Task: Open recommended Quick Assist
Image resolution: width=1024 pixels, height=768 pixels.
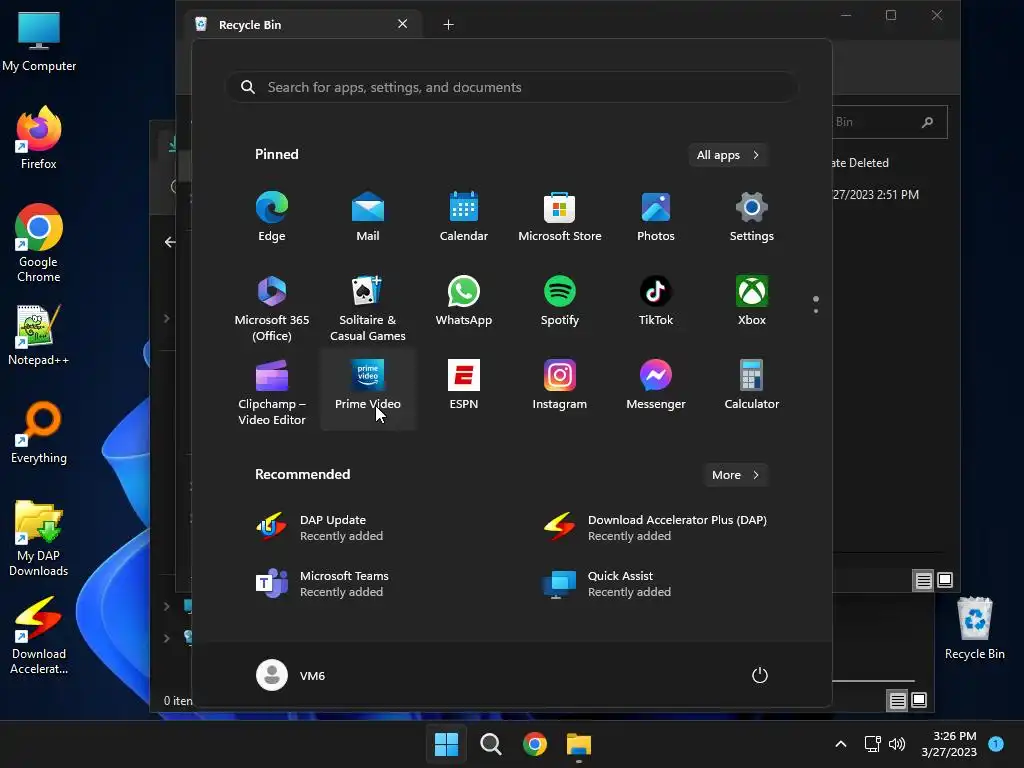Action: (656, 584)
